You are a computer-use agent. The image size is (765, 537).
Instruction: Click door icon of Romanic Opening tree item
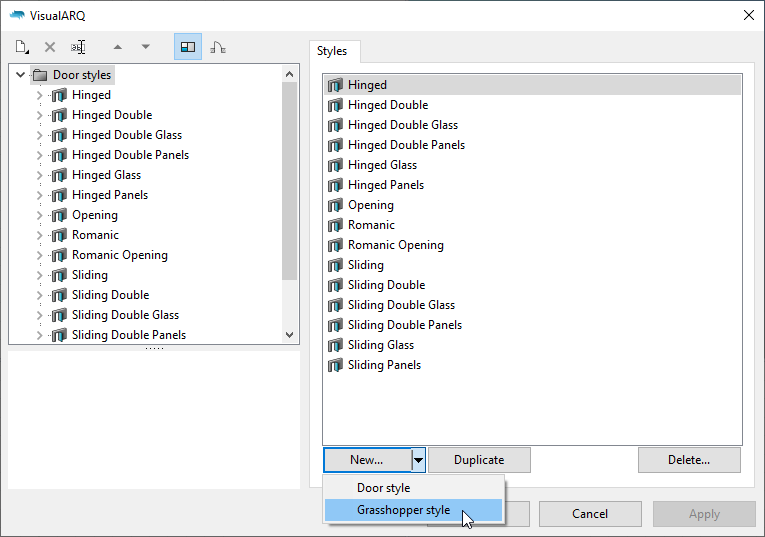click(x=59, y=255)
